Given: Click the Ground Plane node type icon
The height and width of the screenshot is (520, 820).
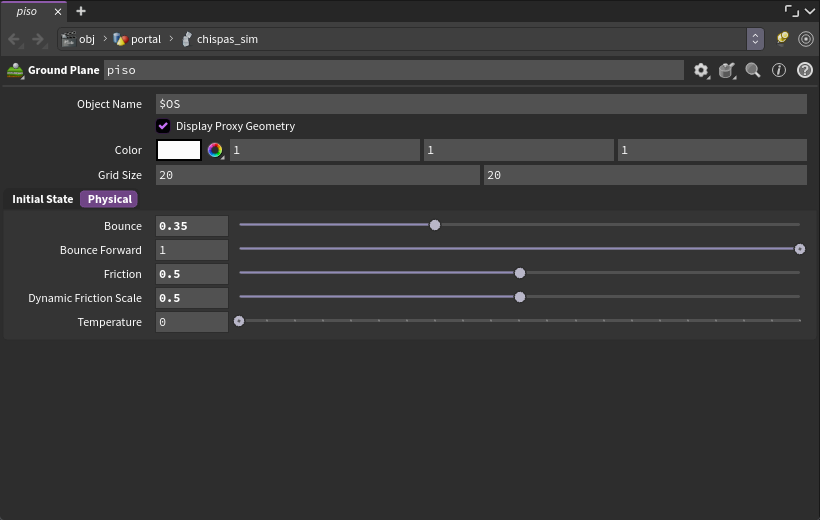Looking at the screenshot, I should click(x=15, y=71).
